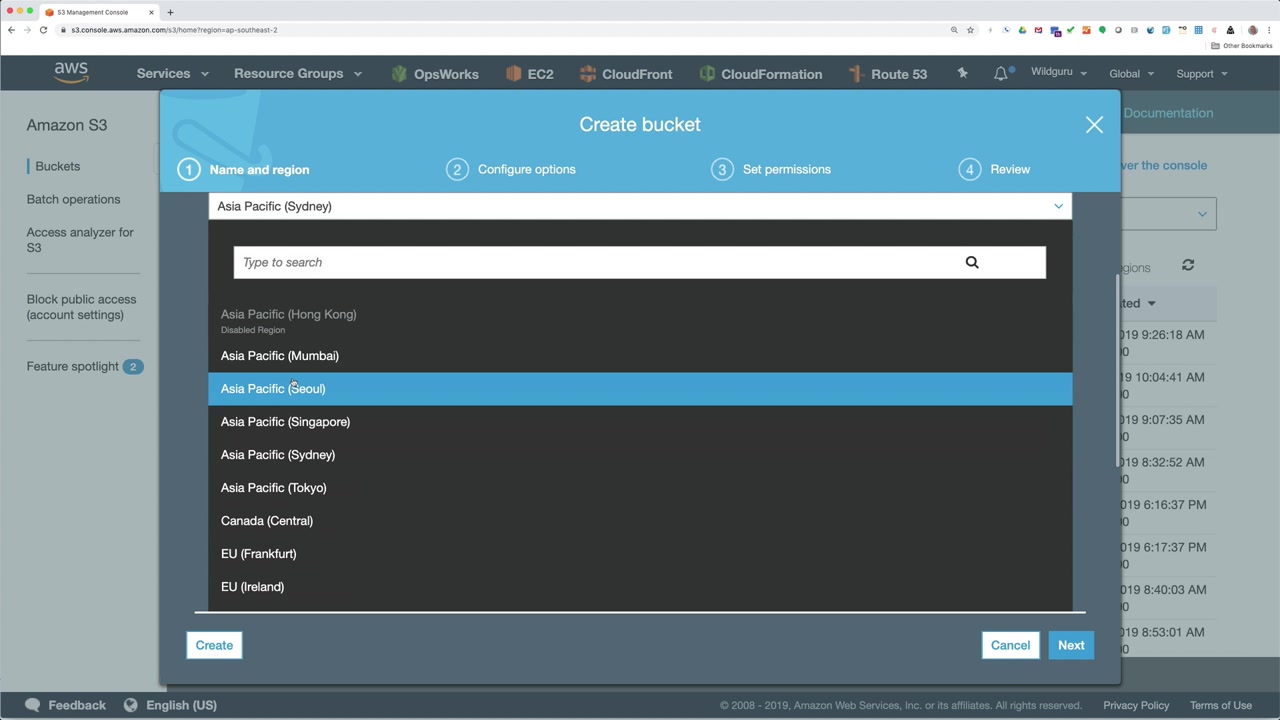Go to step 2 Configure options
This screenshot has height=720, width=1280.
(511, 169)
